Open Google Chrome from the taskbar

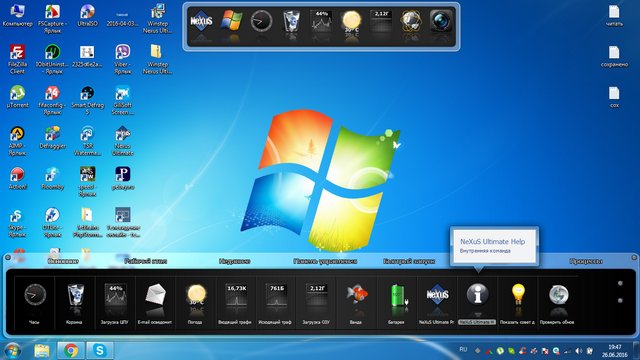[x=71, y=350]
